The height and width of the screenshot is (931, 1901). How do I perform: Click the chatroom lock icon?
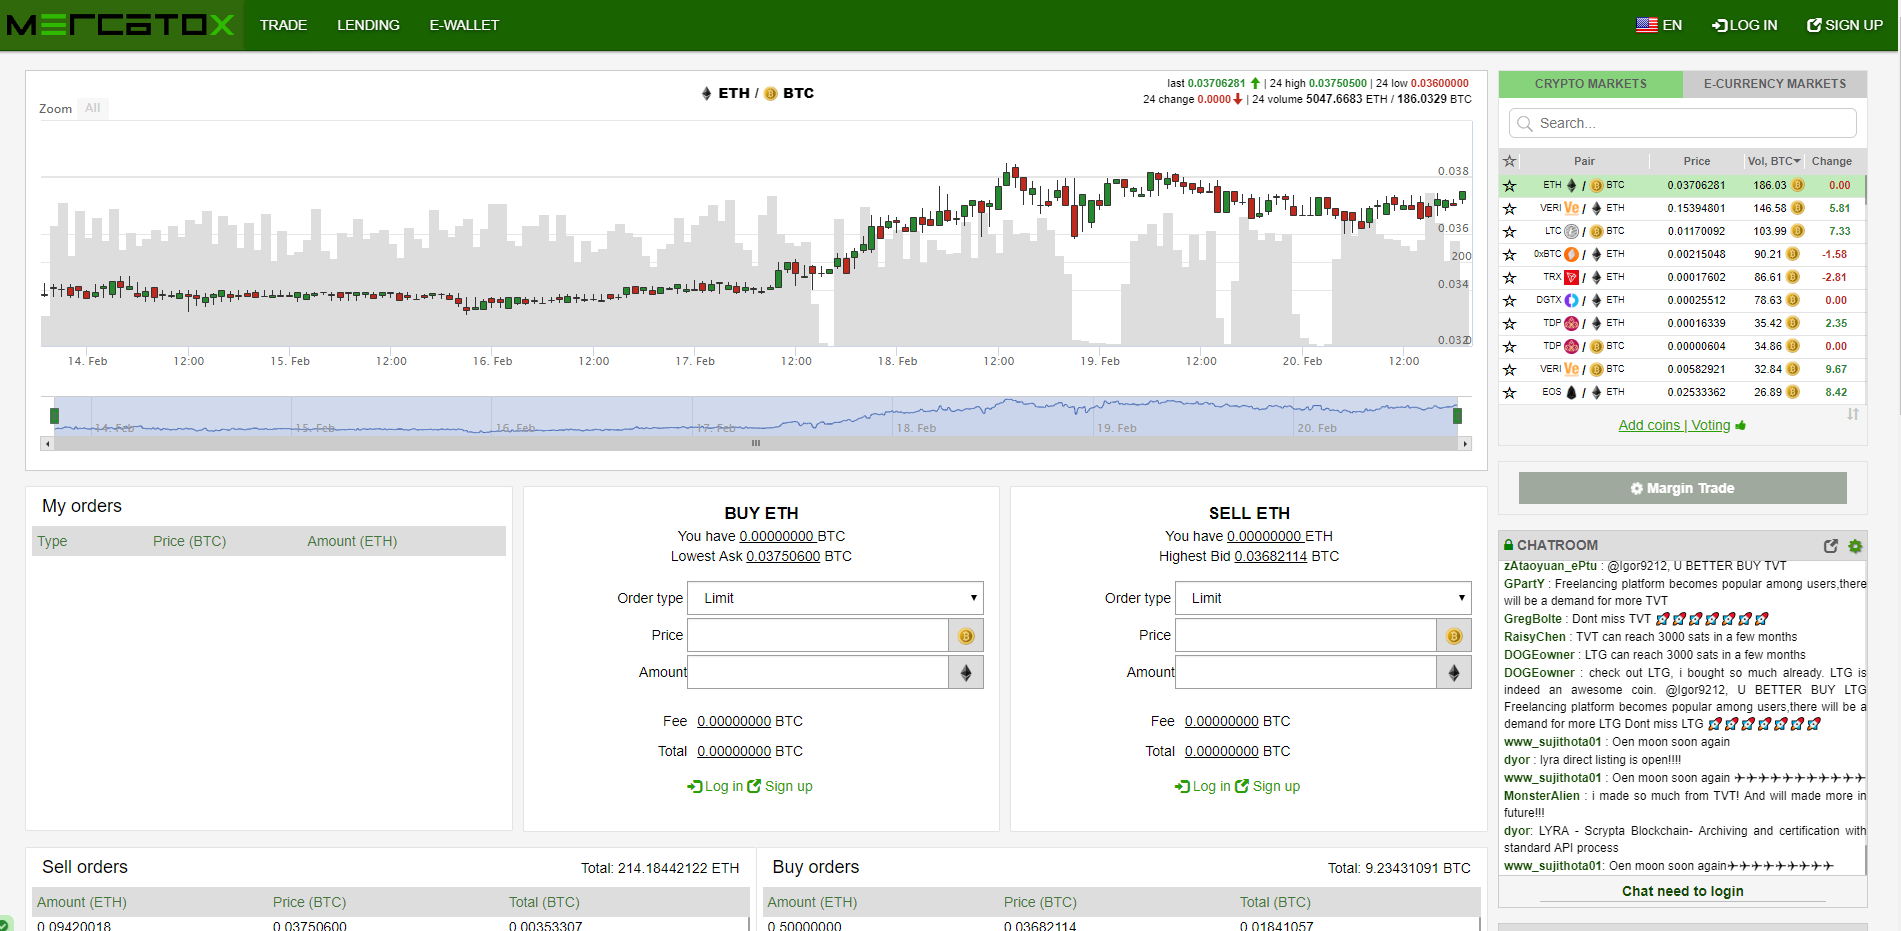coord(1508,545)
